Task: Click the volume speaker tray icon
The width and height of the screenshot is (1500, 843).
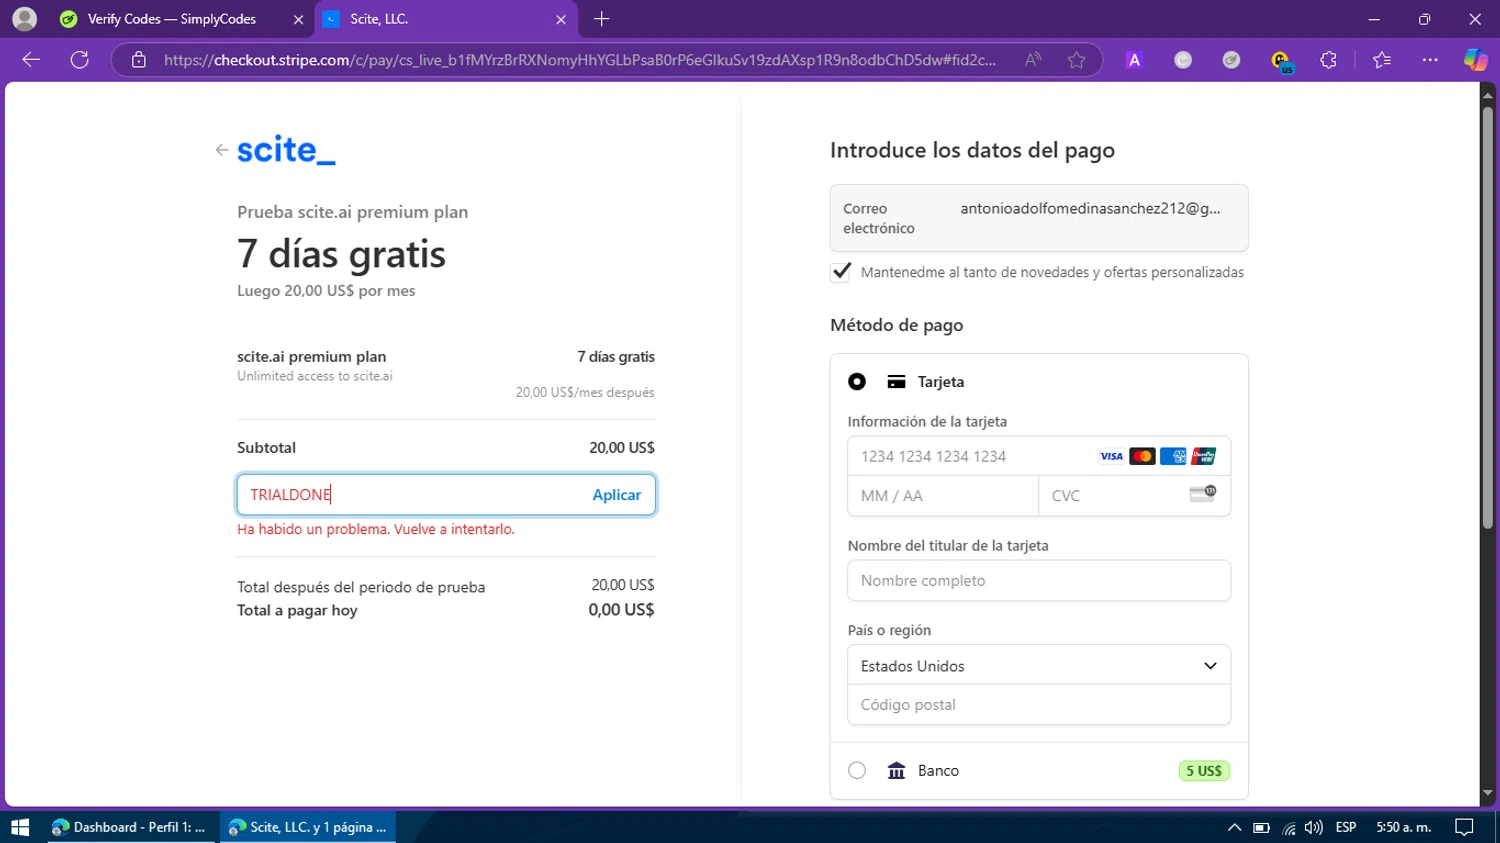Action: coord(1314,827)
